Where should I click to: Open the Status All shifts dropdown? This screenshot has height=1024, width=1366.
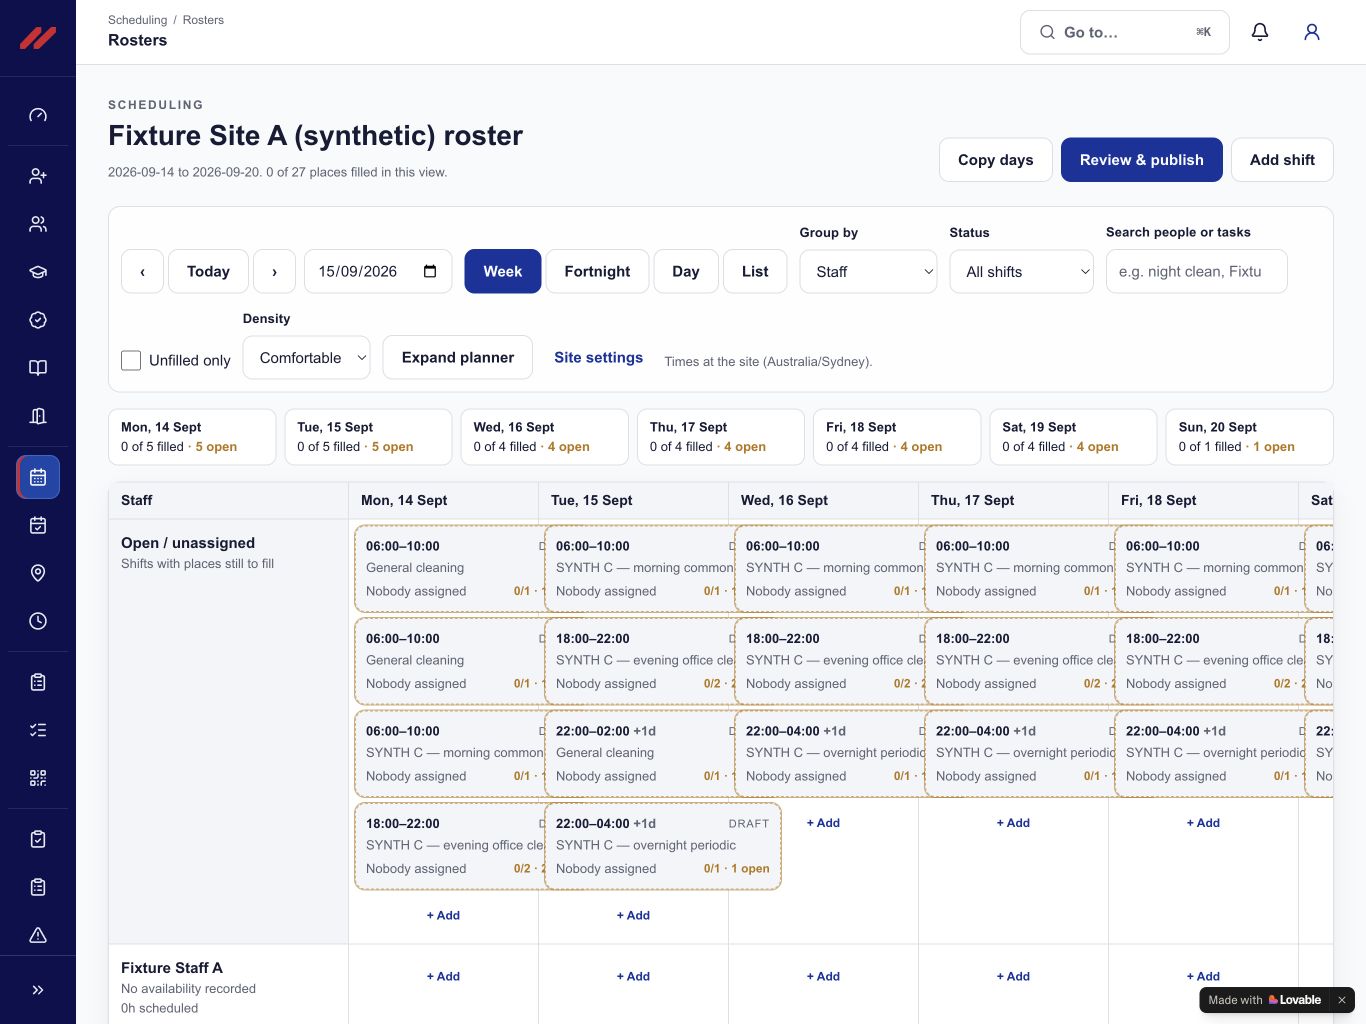pos(1022,271)
